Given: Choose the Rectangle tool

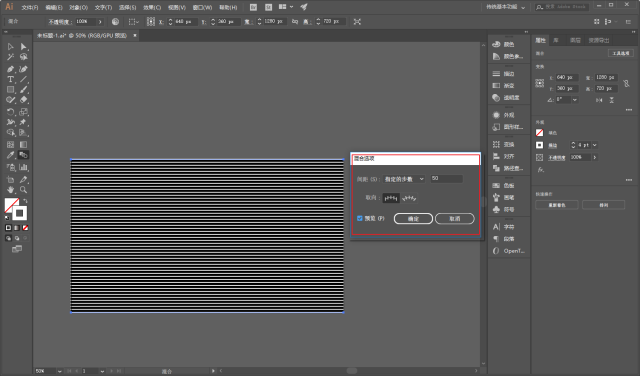Looking at the screenshot, I should pos(10,89).
